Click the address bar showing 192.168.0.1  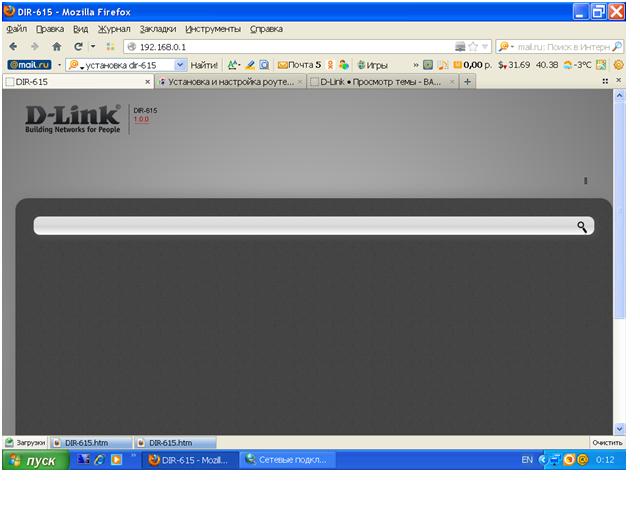click(290, 47)
